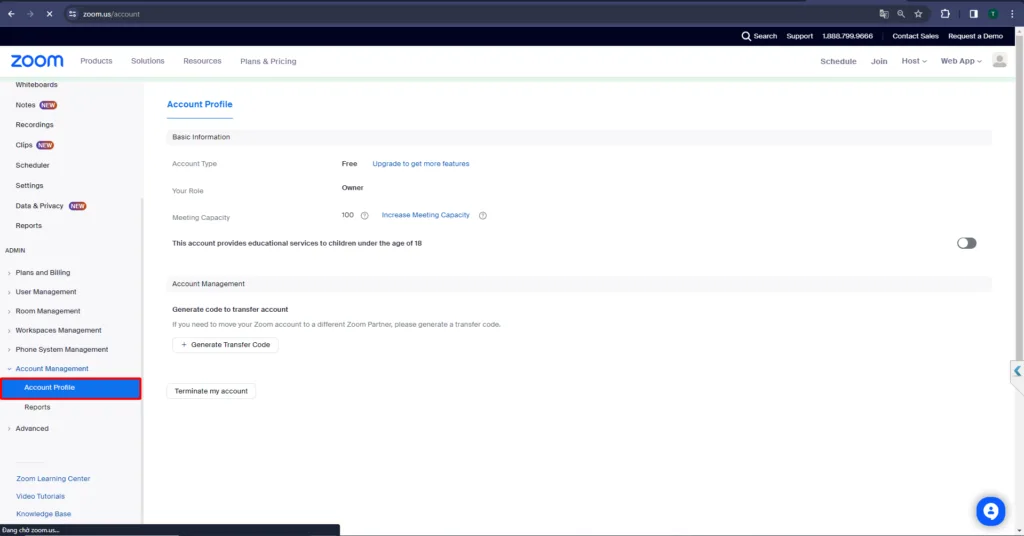Expand the User Management section
Viewport: 1024px width, 536px height.
[x=46, y=292]
